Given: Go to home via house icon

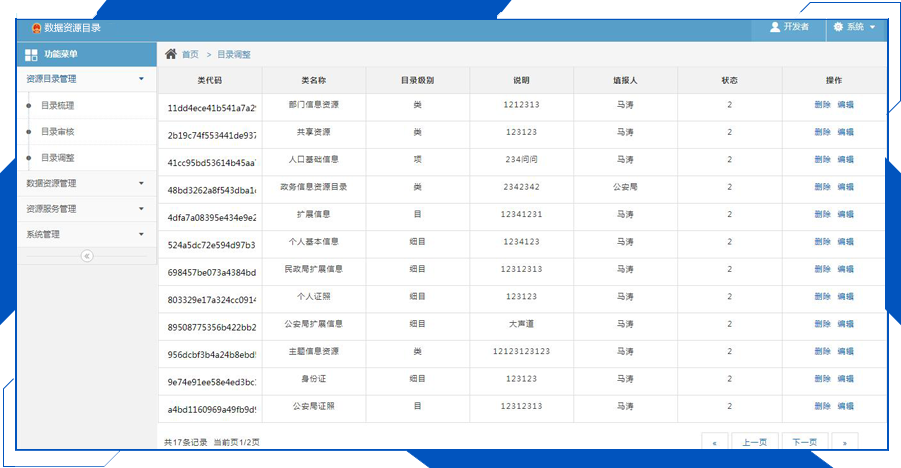Looking at the screenshot, I should pyautogui.click(x=171, y=54).
